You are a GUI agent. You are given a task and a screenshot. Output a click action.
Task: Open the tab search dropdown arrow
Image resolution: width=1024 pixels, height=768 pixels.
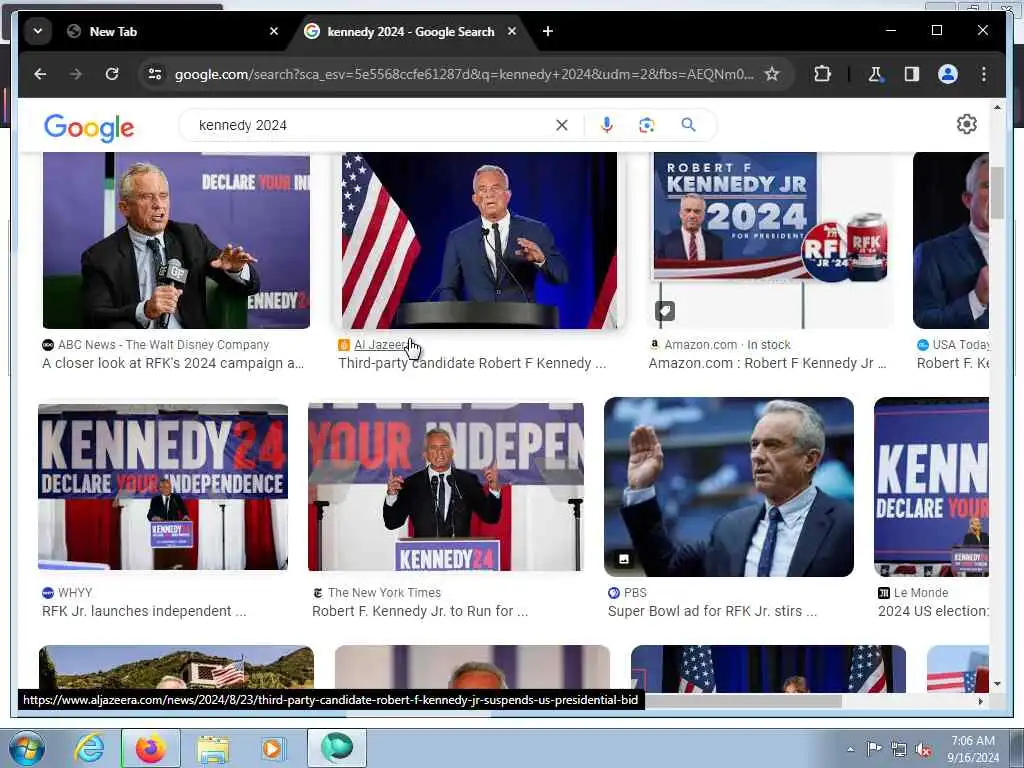38,31
